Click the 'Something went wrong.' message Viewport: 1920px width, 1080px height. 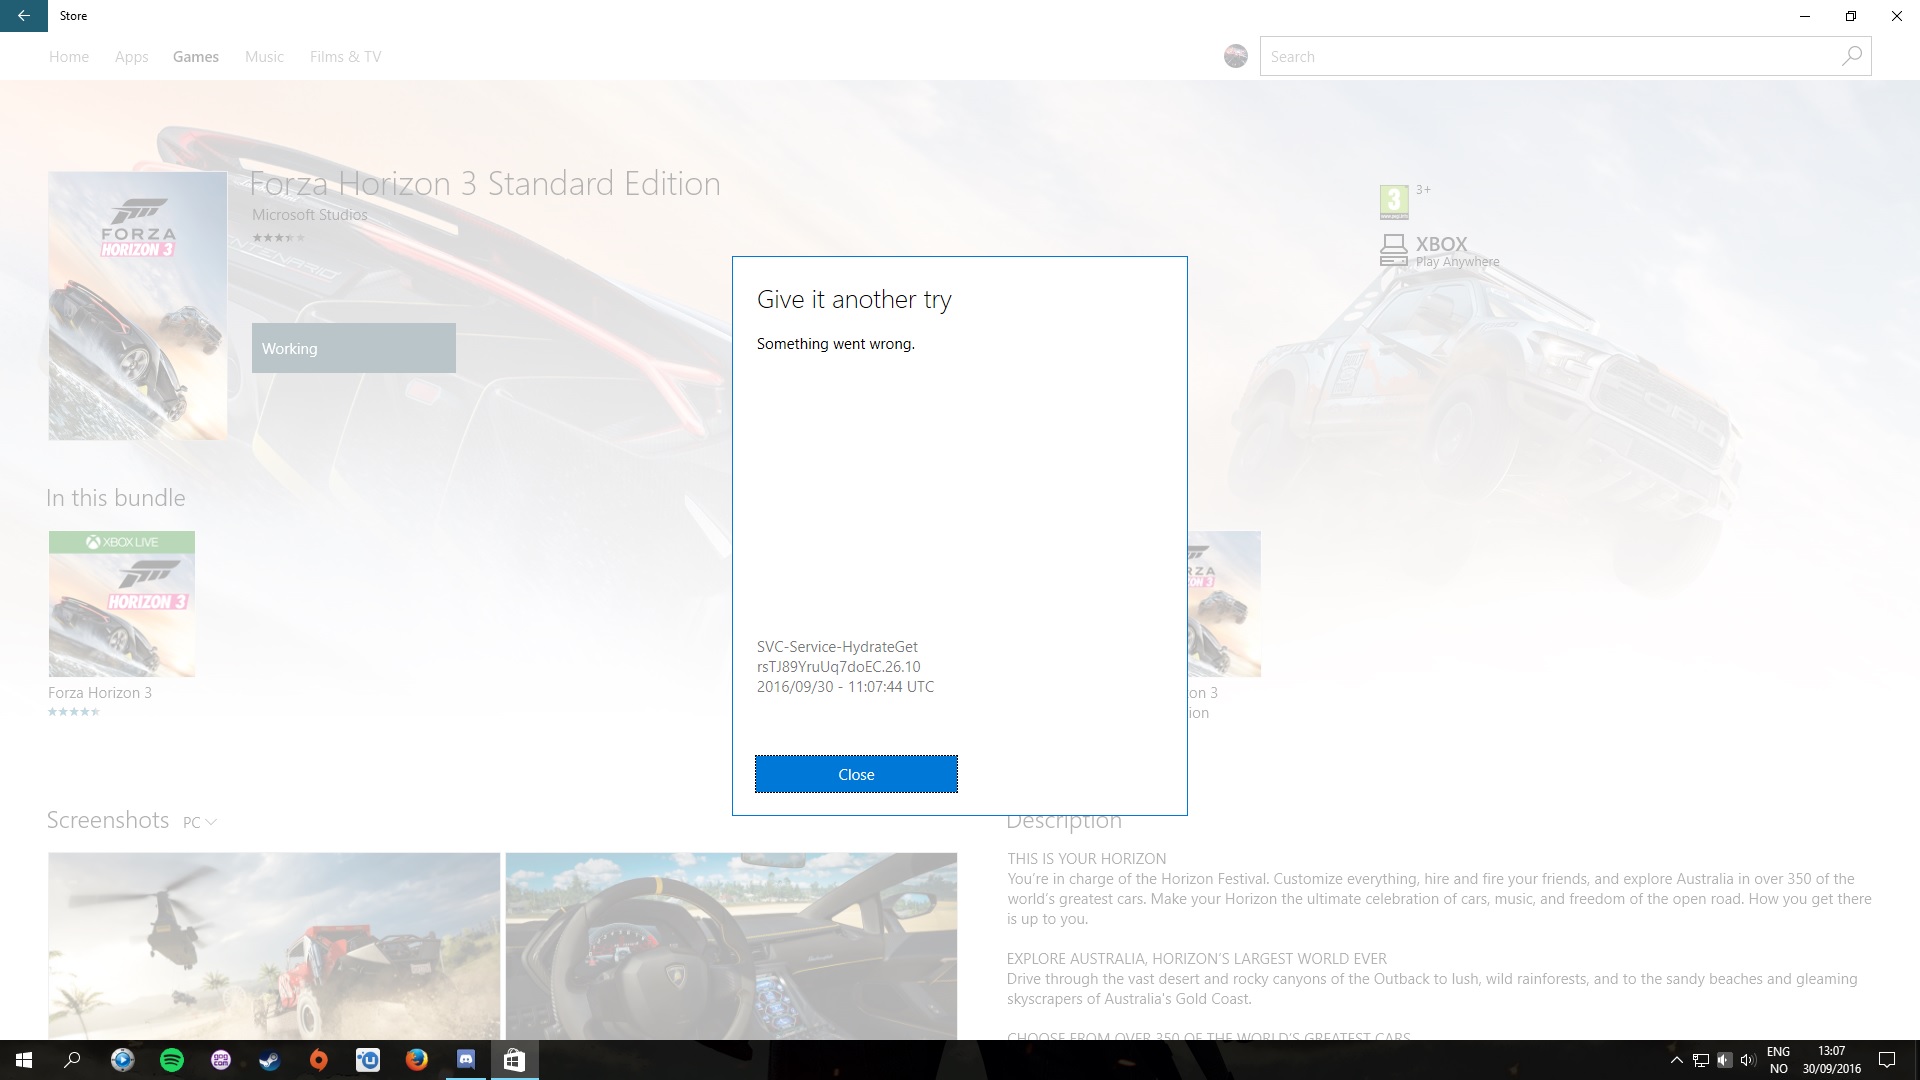click(836, 344)
